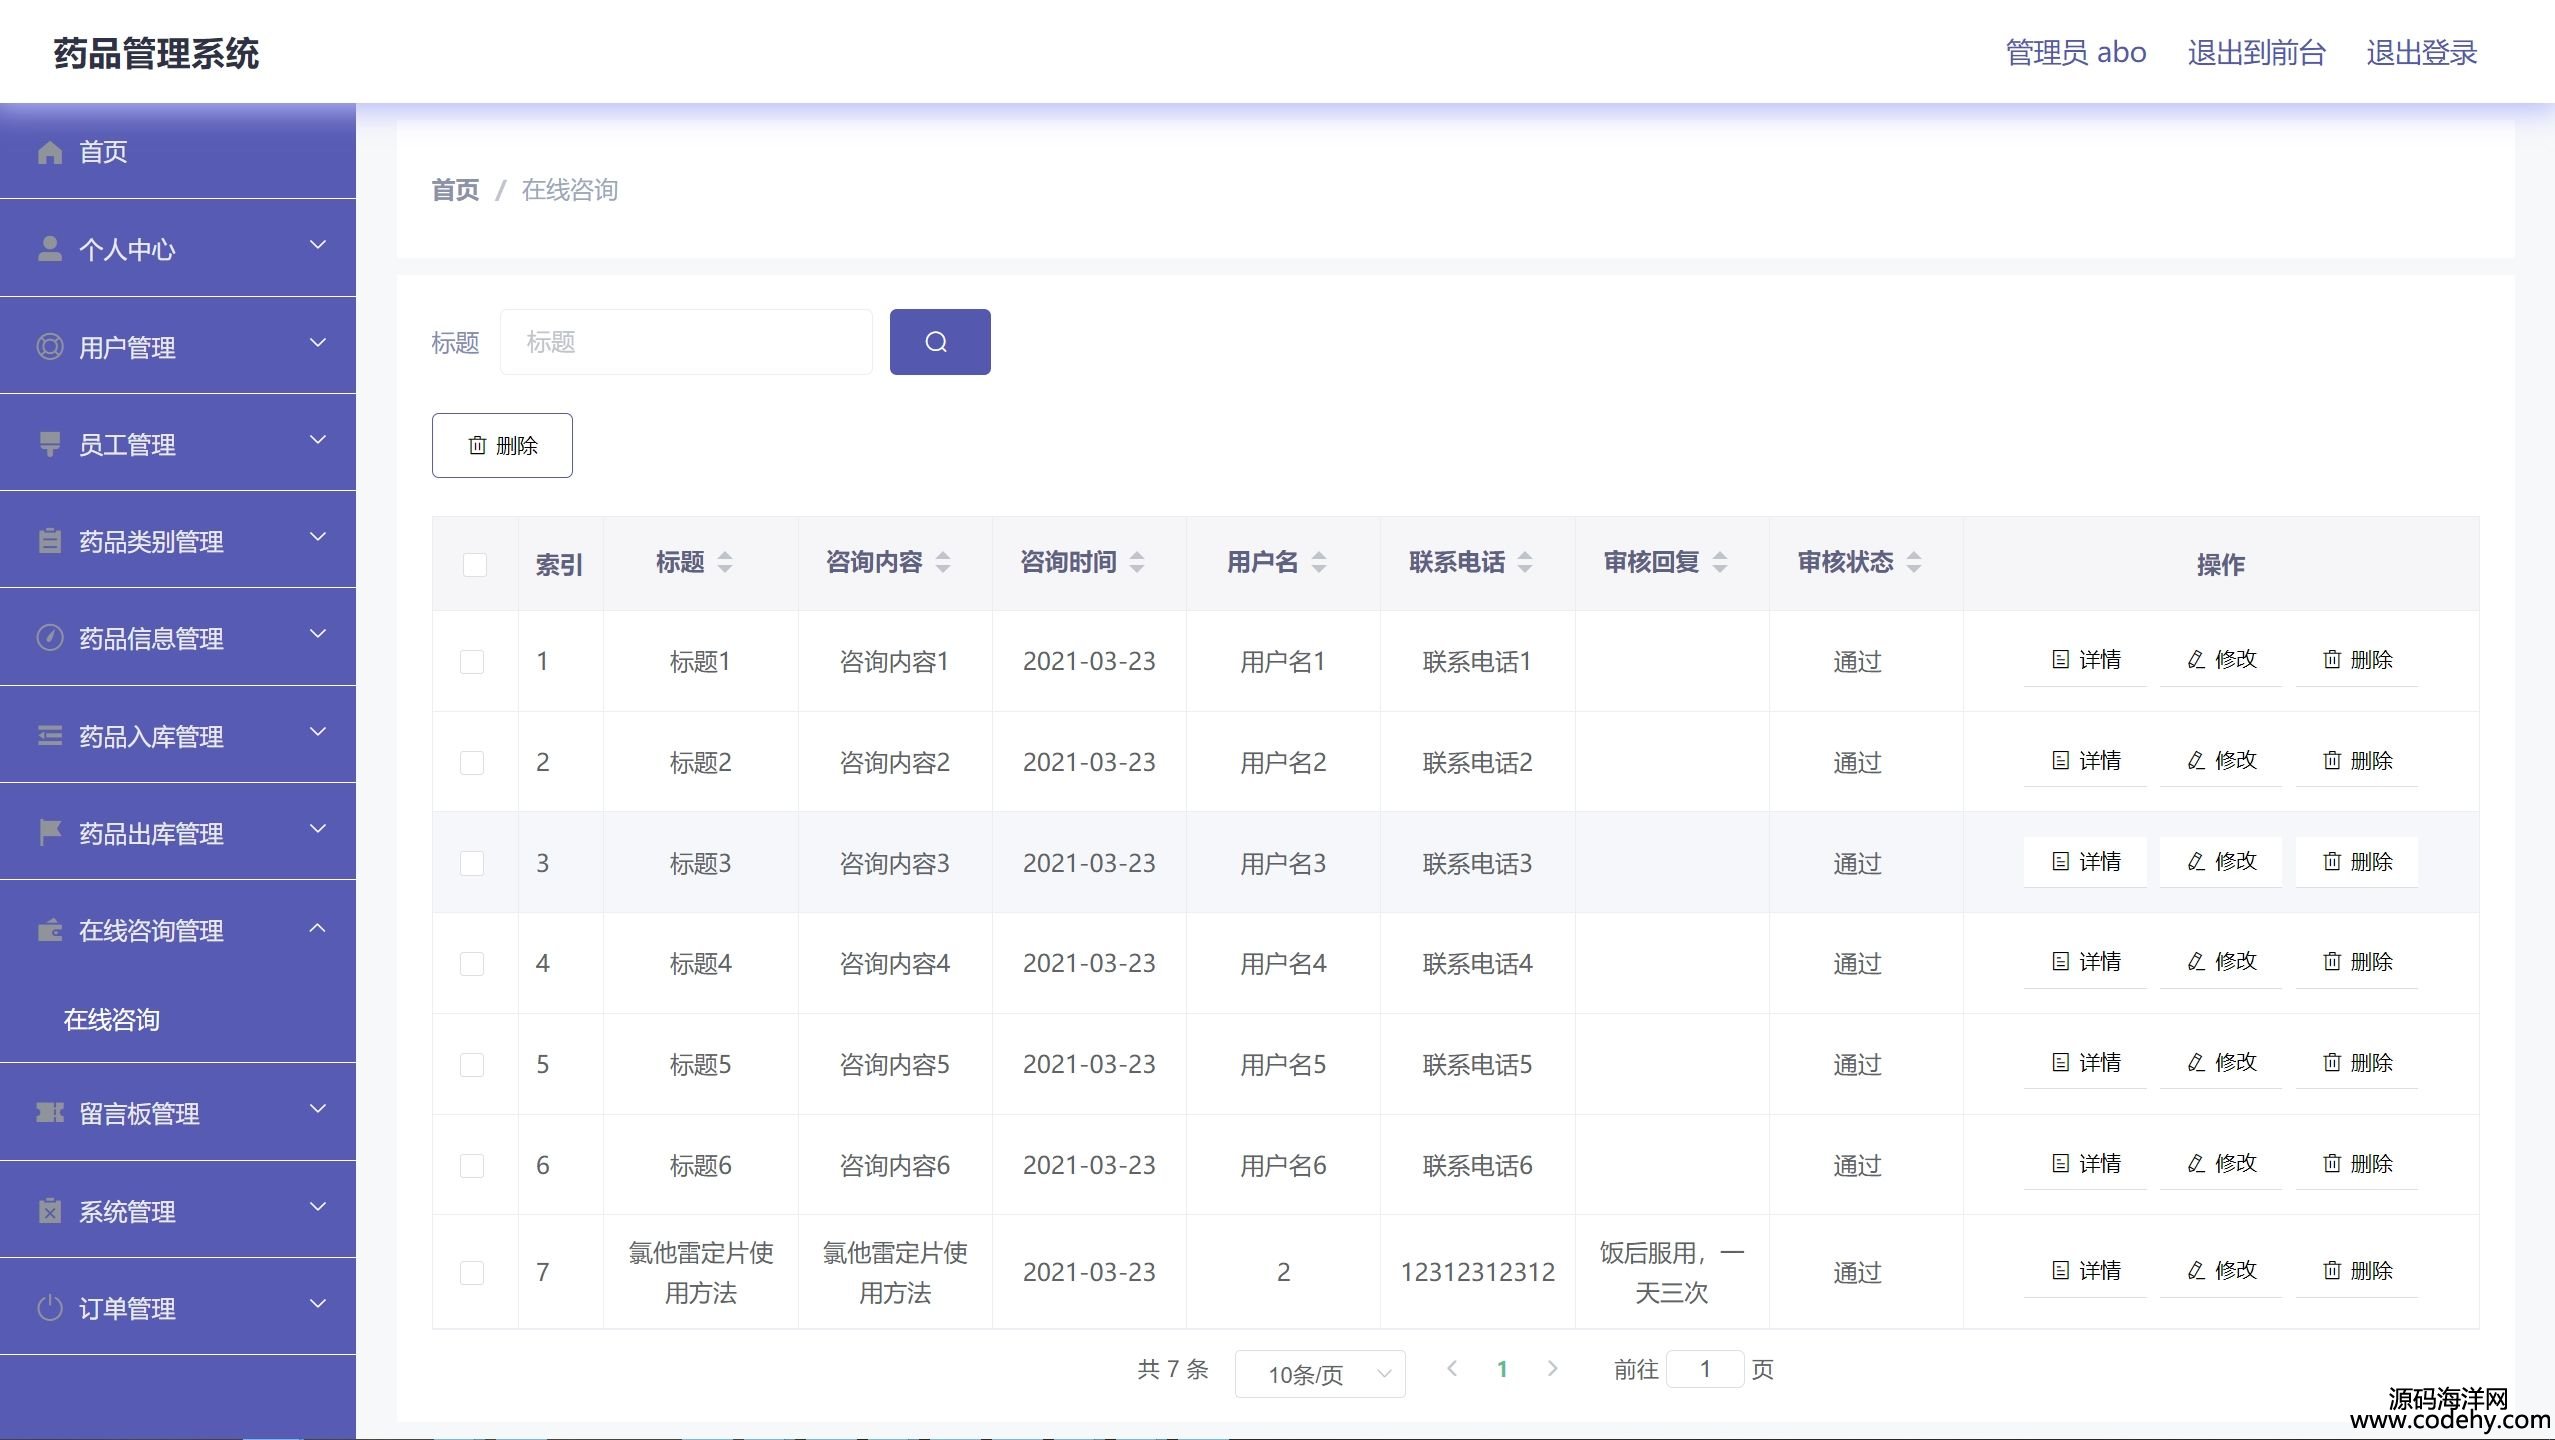2555x1440 pixels.
Task: Check the row with index 7
Action: point(472,1273)
